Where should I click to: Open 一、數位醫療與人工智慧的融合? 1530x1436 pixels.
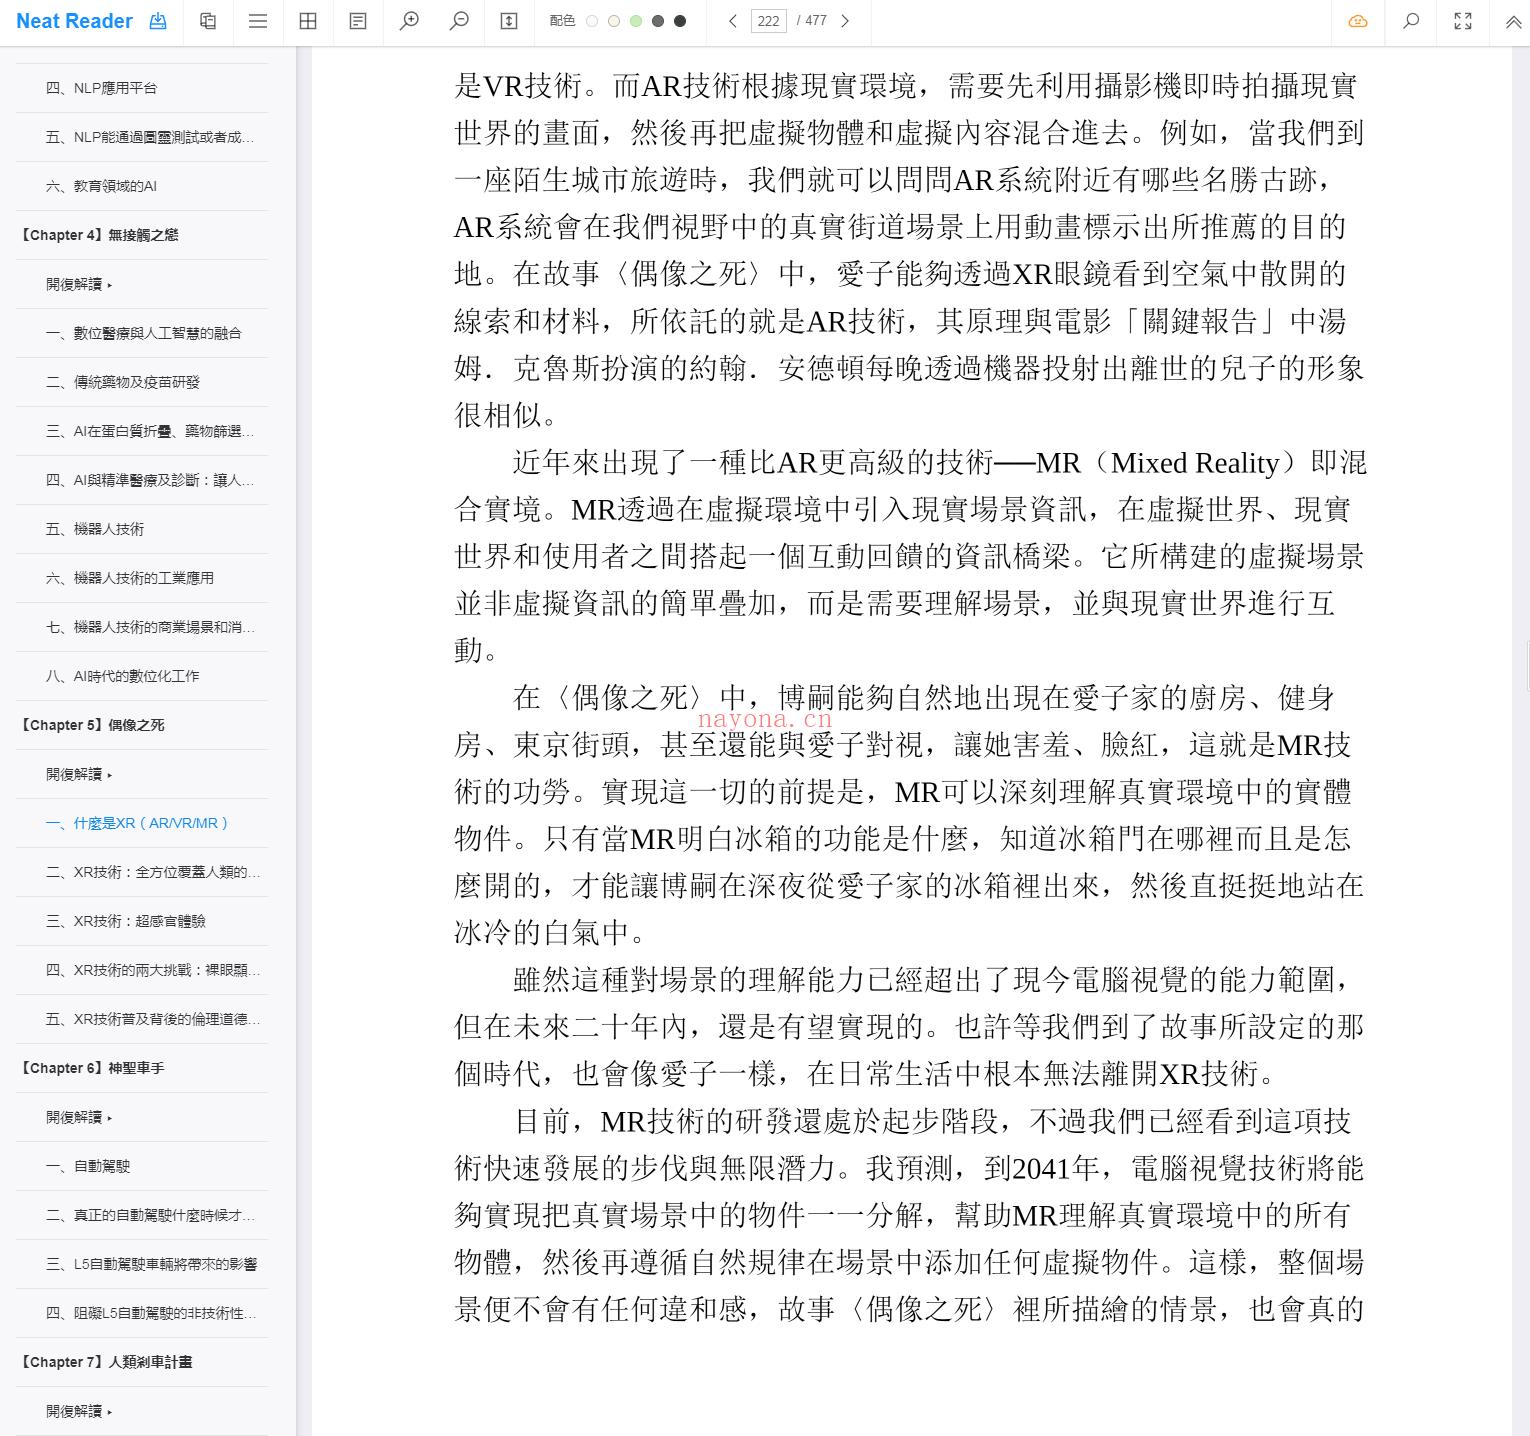(x=144, y=333)
